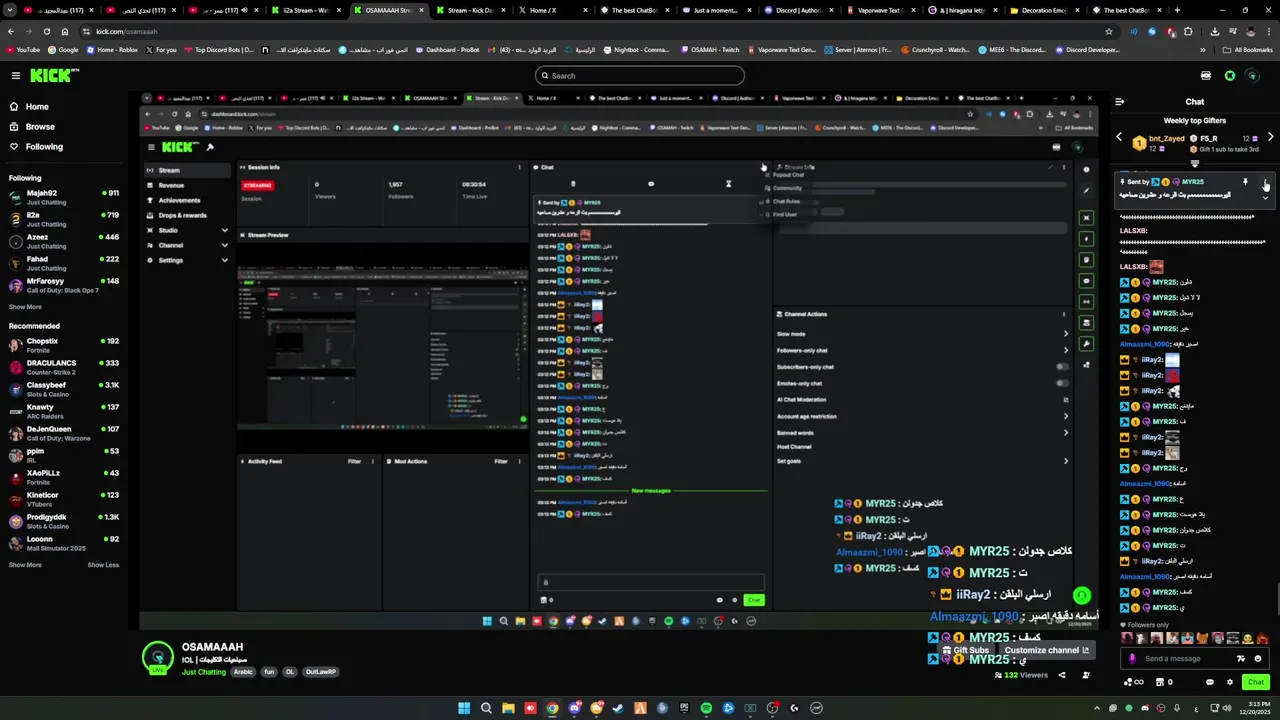Click the pin icon on pinned chat message
1280x720 pixels.
point(1245,182)
